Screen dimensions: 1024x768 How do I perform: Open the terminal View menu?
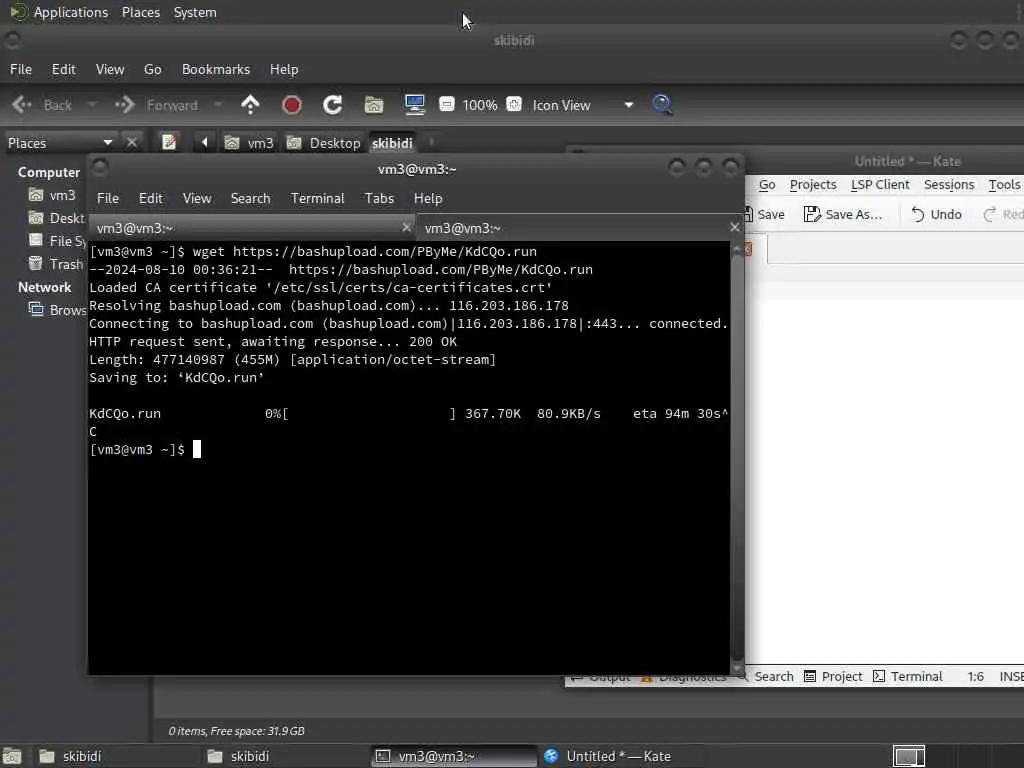197,198
